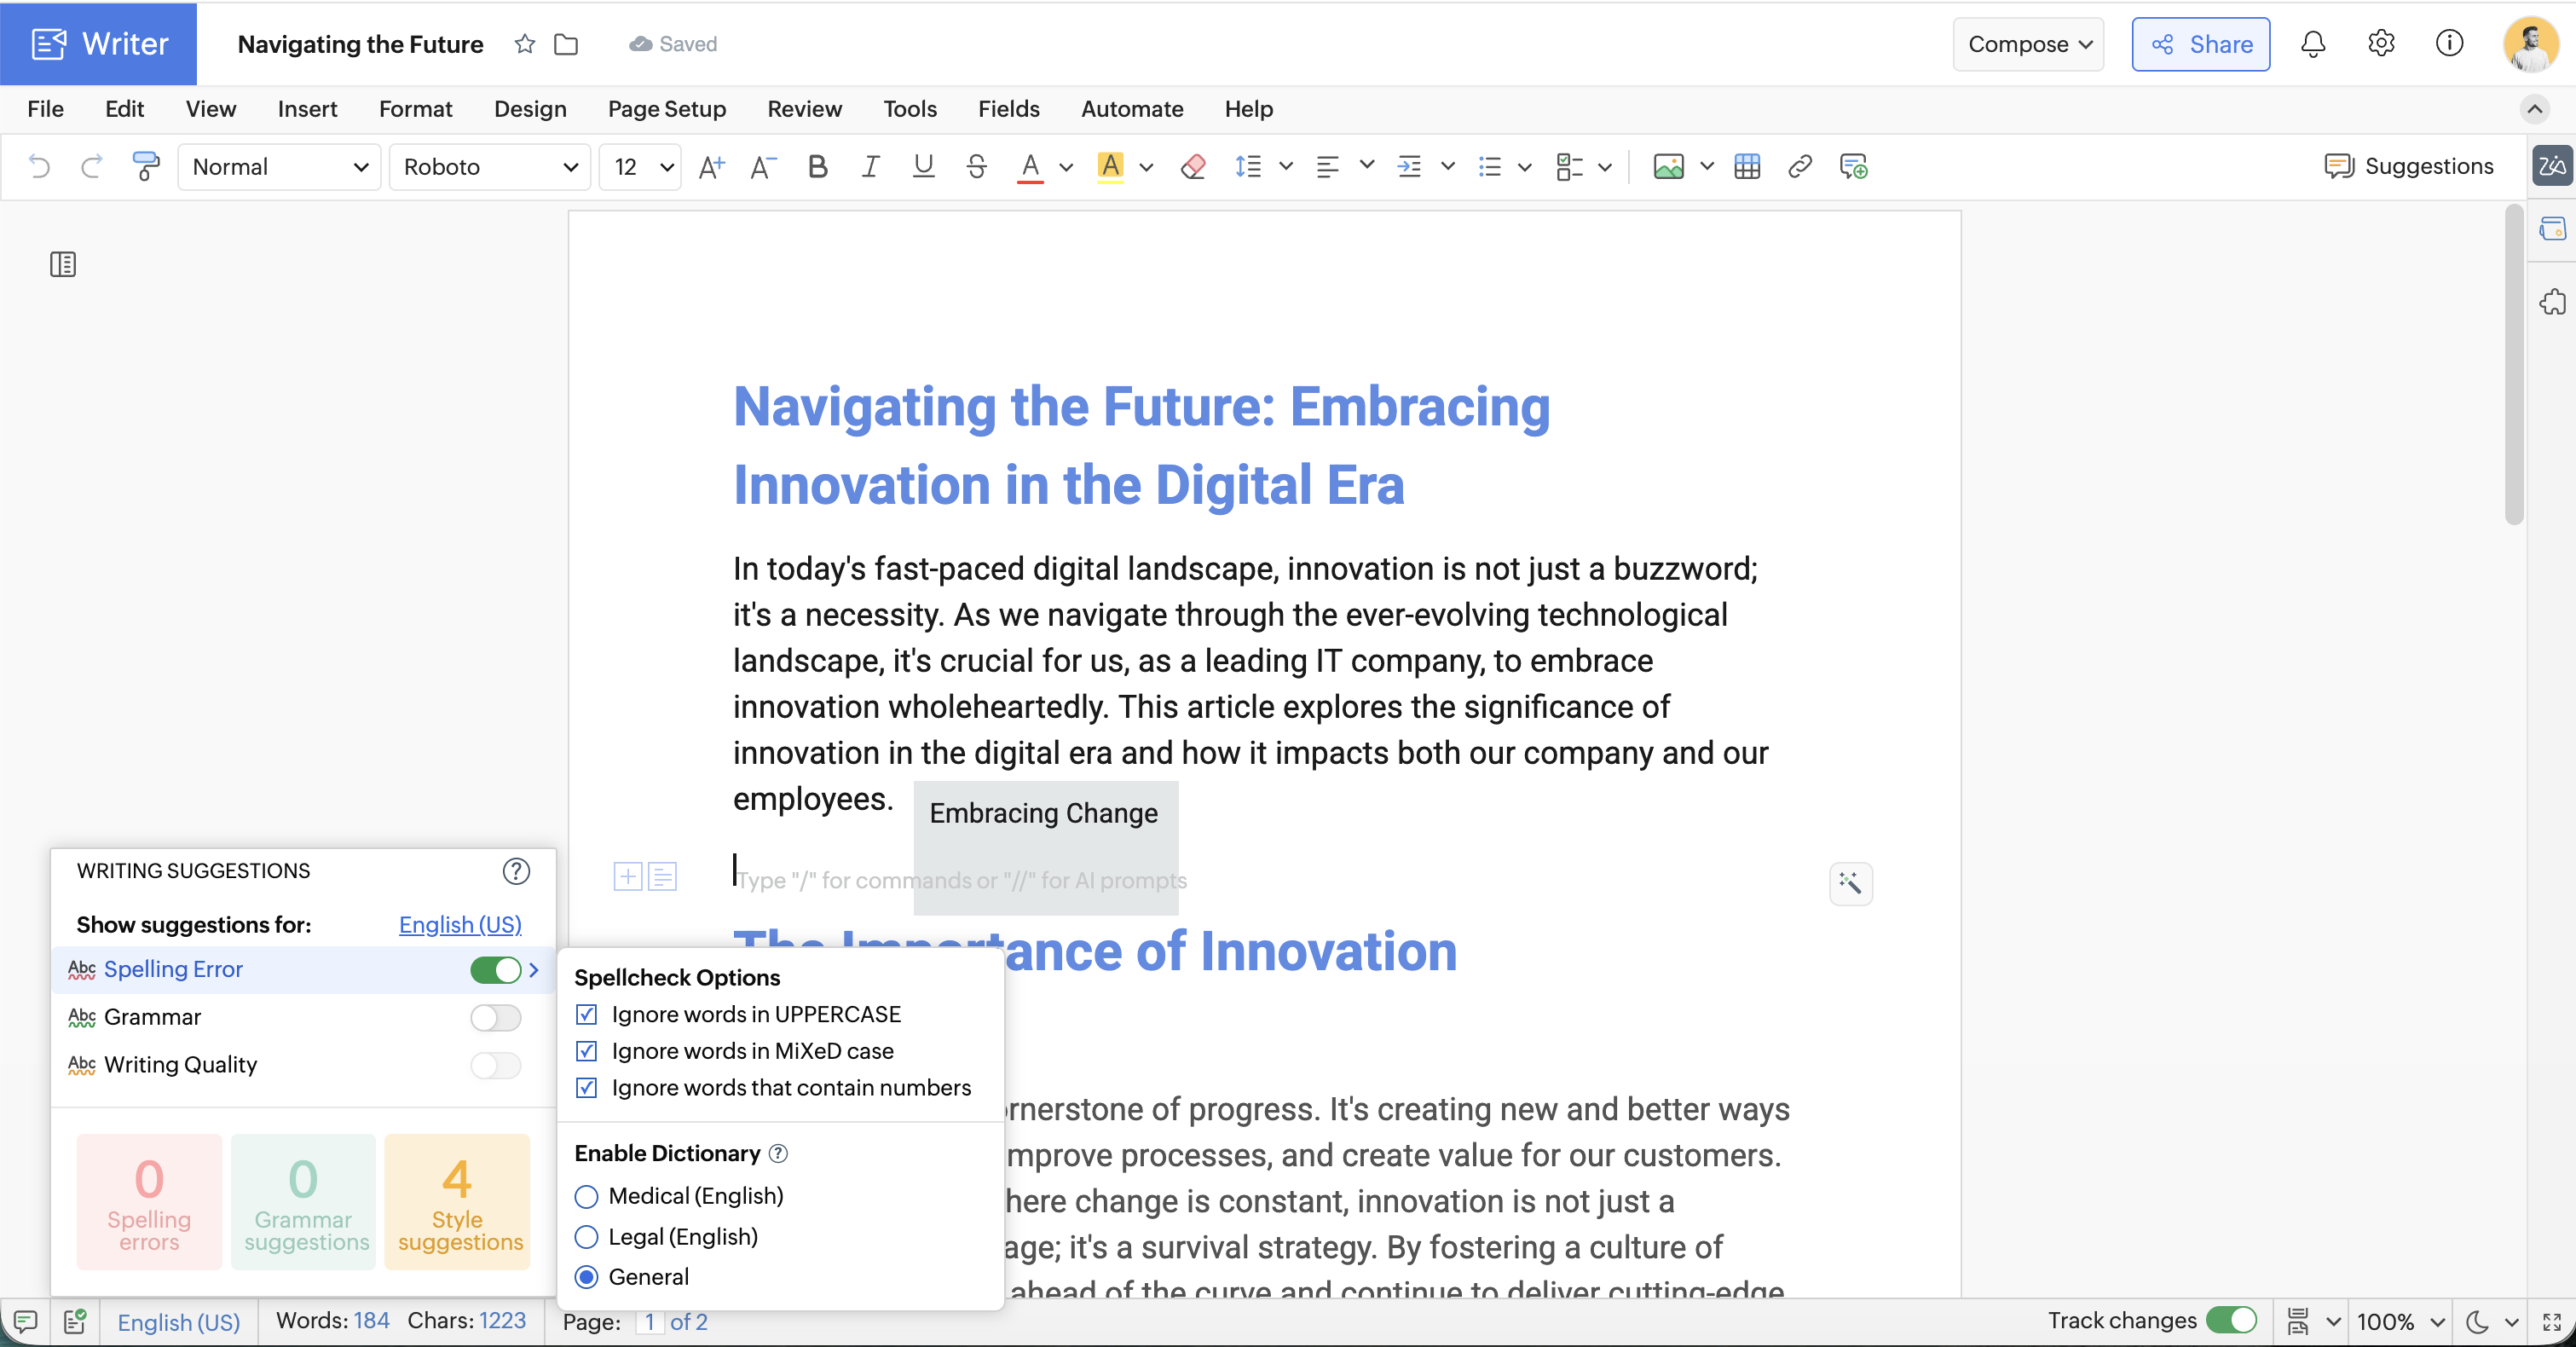Click the Share button
The width and height of the screenshot is (2576, 1347).
[2201, 44]
